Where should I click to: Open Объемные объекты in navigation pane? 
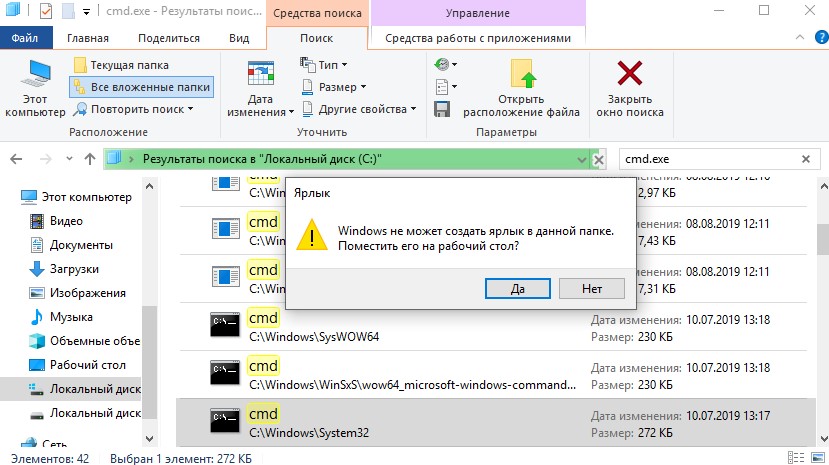coord(85,341)
